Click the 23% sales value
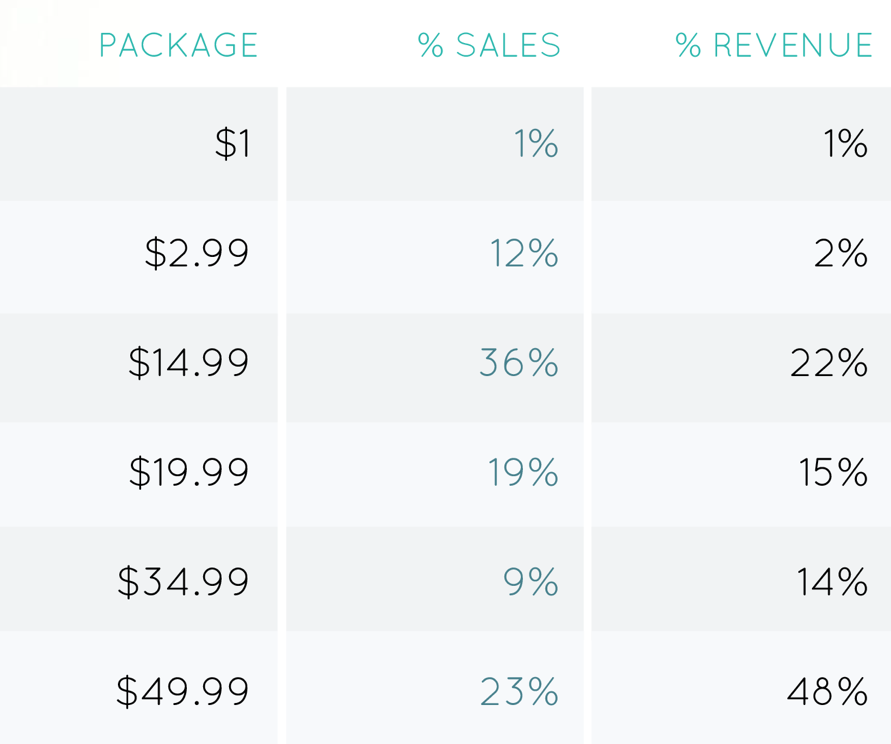The width and height of the screenshot is (891, 744). (x=519, y=692)
